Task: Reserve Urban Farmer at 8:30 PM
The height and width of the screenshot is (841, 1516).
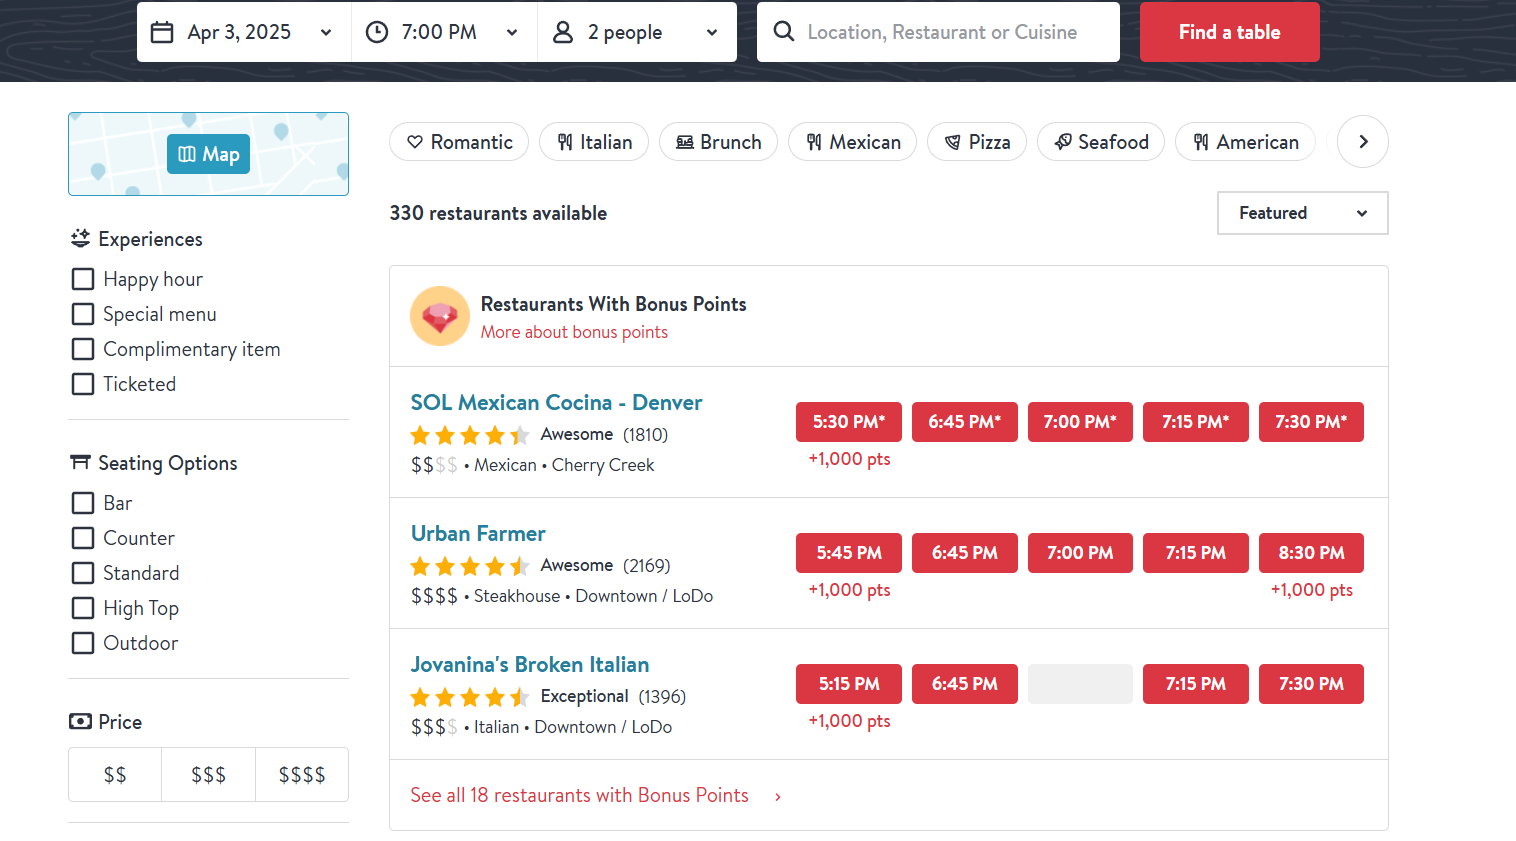Action: point(1311,553)
